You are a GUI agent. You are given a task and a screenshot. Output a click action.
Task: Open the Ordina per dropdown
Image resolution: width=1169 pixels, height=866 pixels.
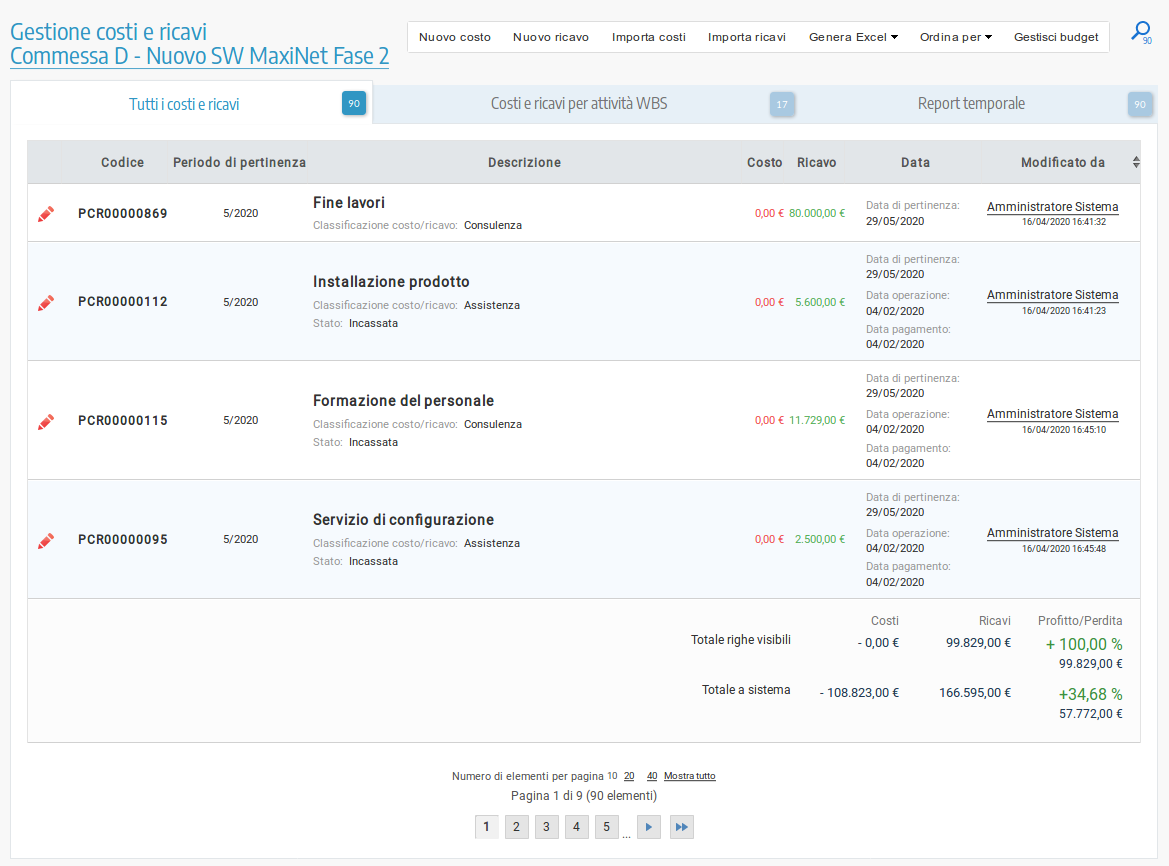click(x=955, y=37)
